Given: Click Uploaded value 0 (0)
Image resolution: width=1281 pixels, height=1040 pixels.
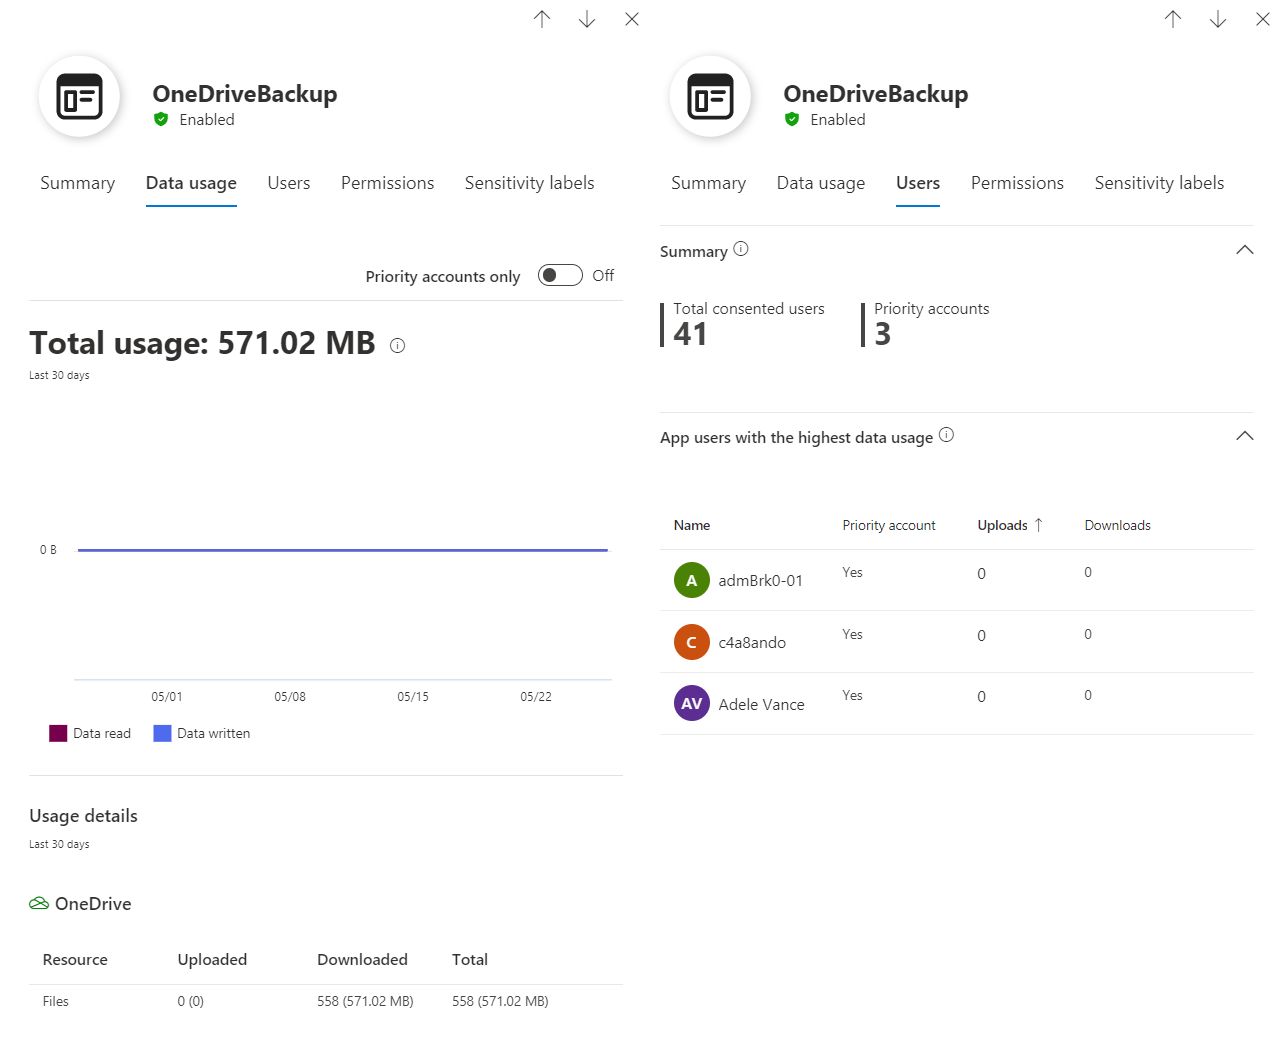Looking at the screenshot, I should click(190, 1001).
